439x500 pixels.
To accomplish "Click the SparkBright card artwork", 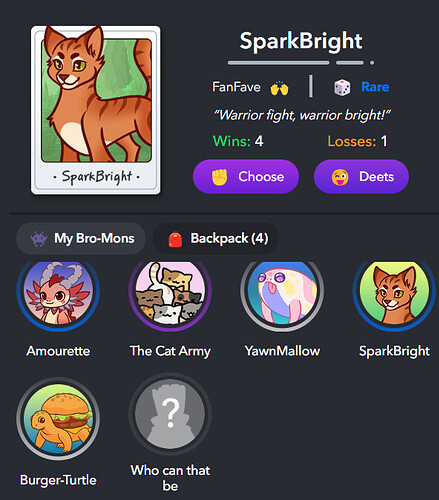I will tap(96, 110).
